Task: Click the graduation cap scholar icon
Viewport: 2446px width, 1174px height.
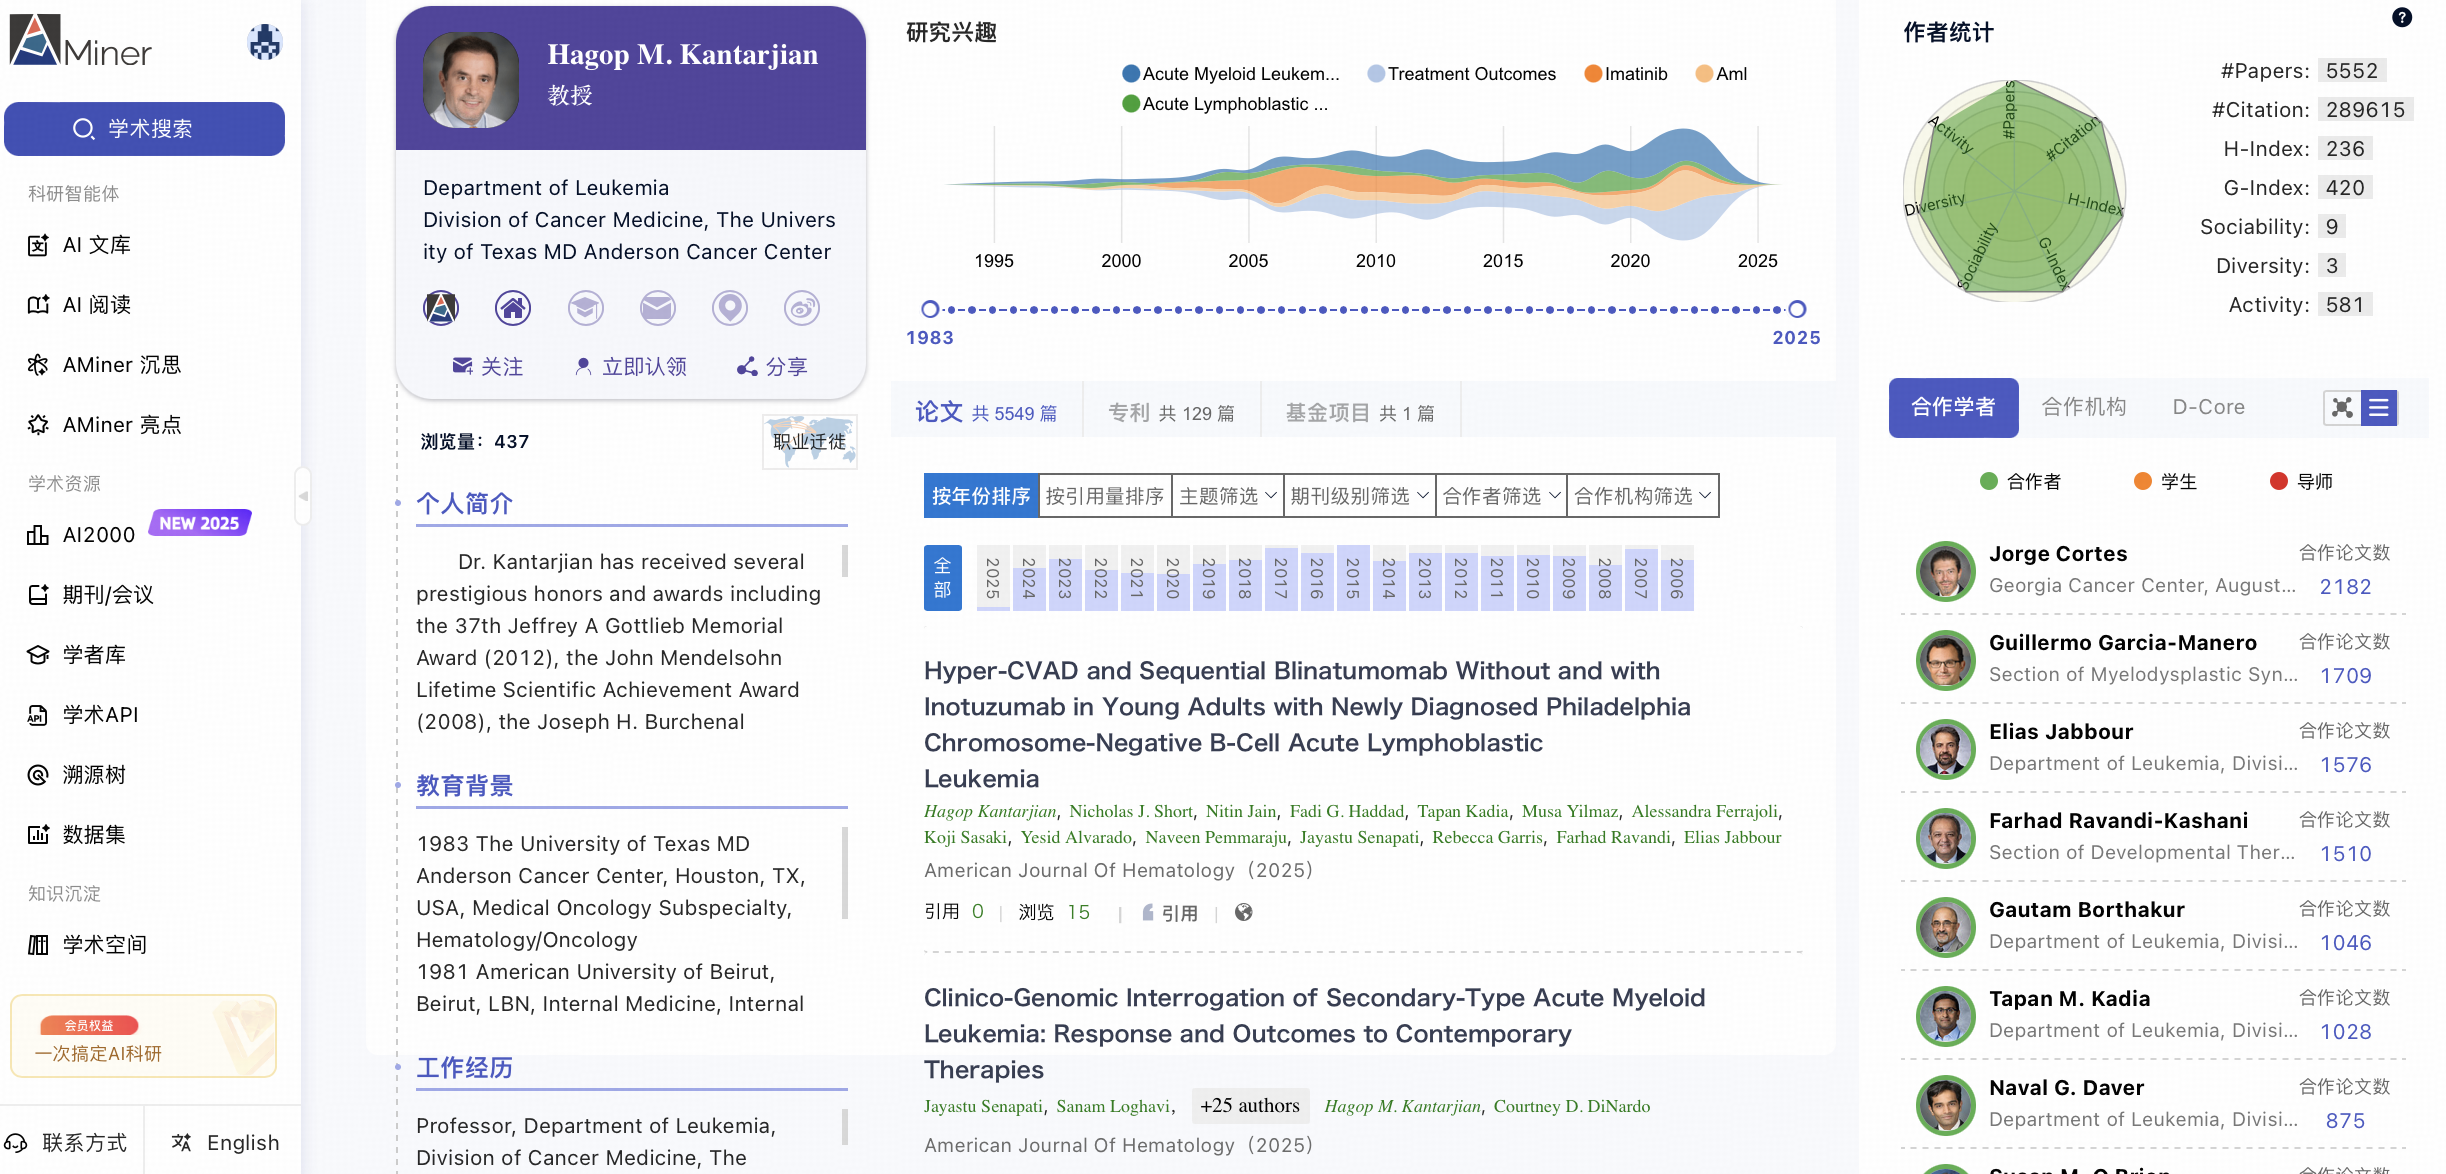Action: point(585,308)
